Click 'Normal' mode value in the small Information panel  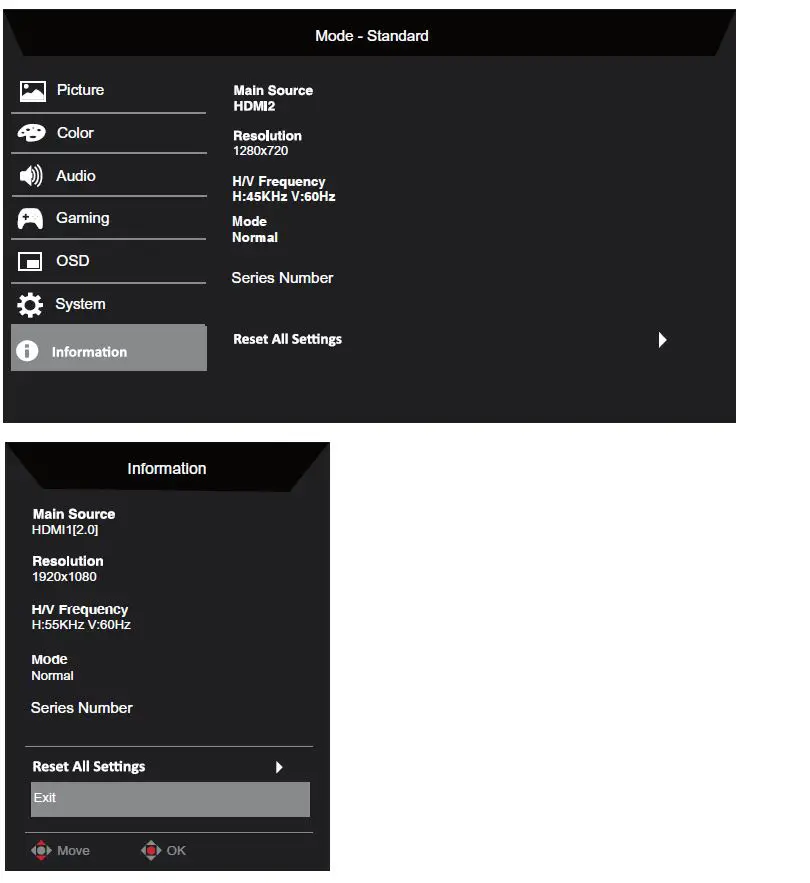click(x=52, y=676)
